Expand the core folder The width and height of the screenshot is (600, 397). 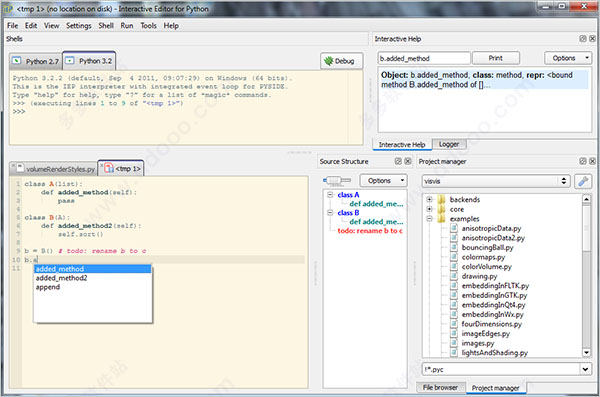pyautogui.click(x=429, y=209)
